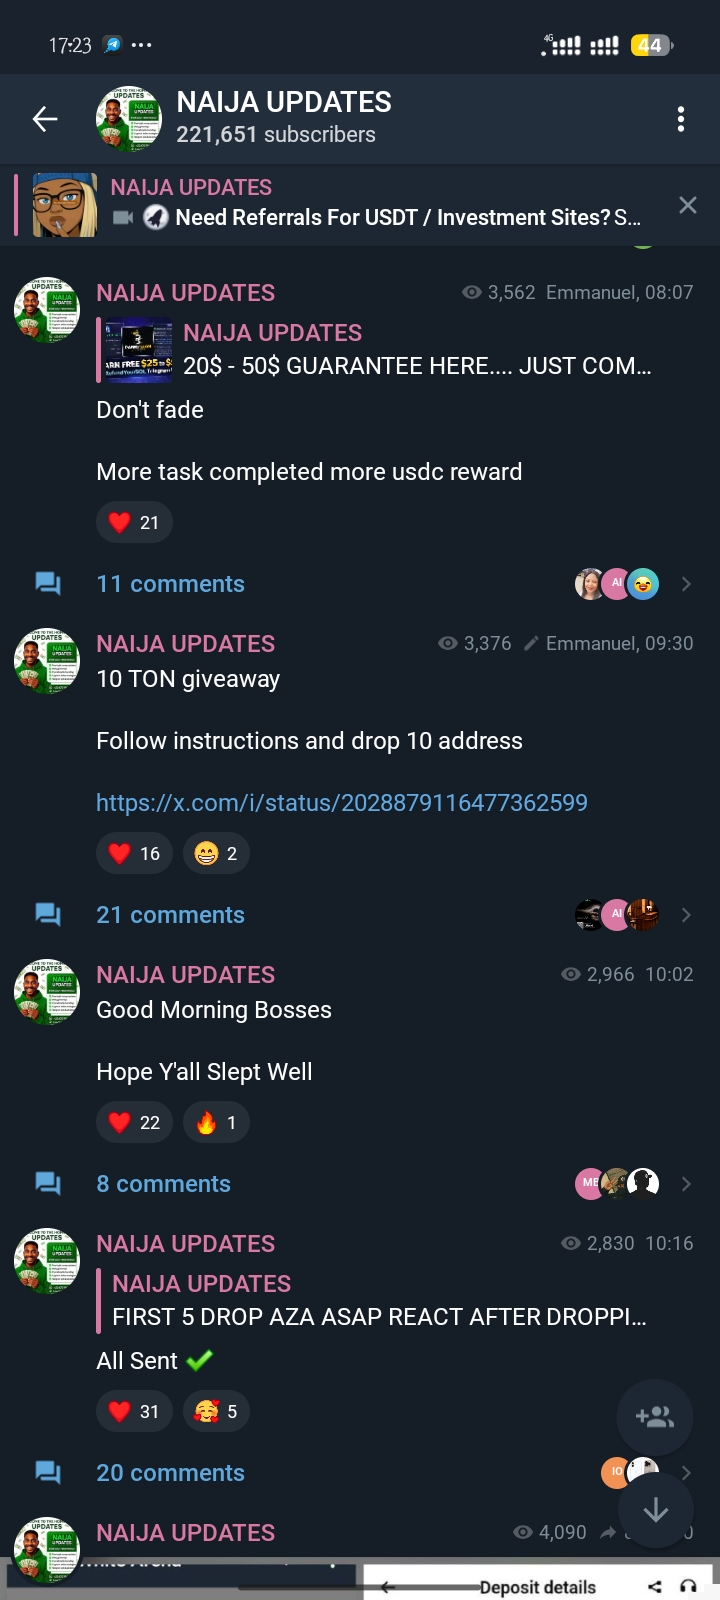Expand the 21 comments thread arrow

(x=686, y=915)
